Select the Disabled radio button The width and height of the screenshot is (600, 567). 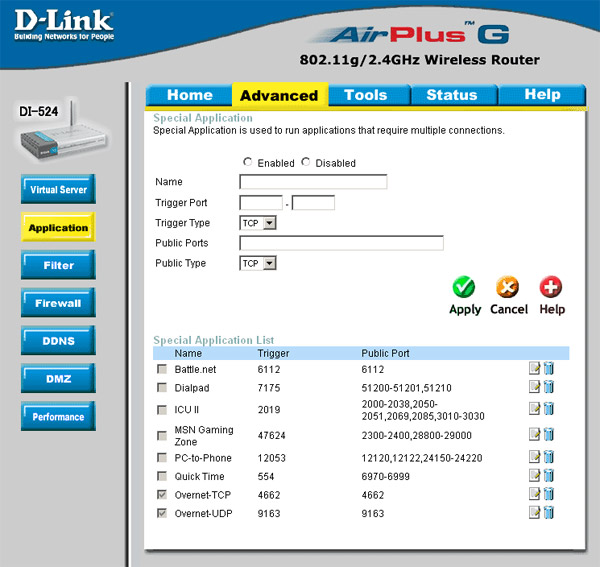[305, 162]
